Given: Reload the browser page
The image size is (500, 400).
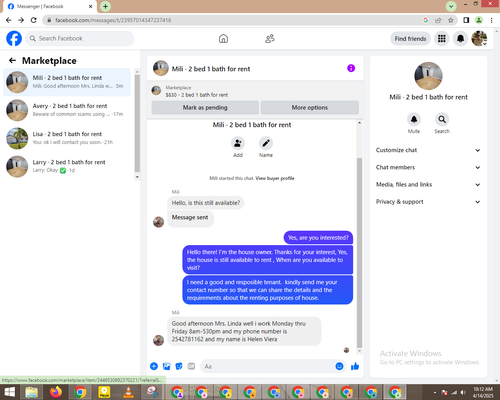Looking at the screenshot, I should click(x=34, y=20).
